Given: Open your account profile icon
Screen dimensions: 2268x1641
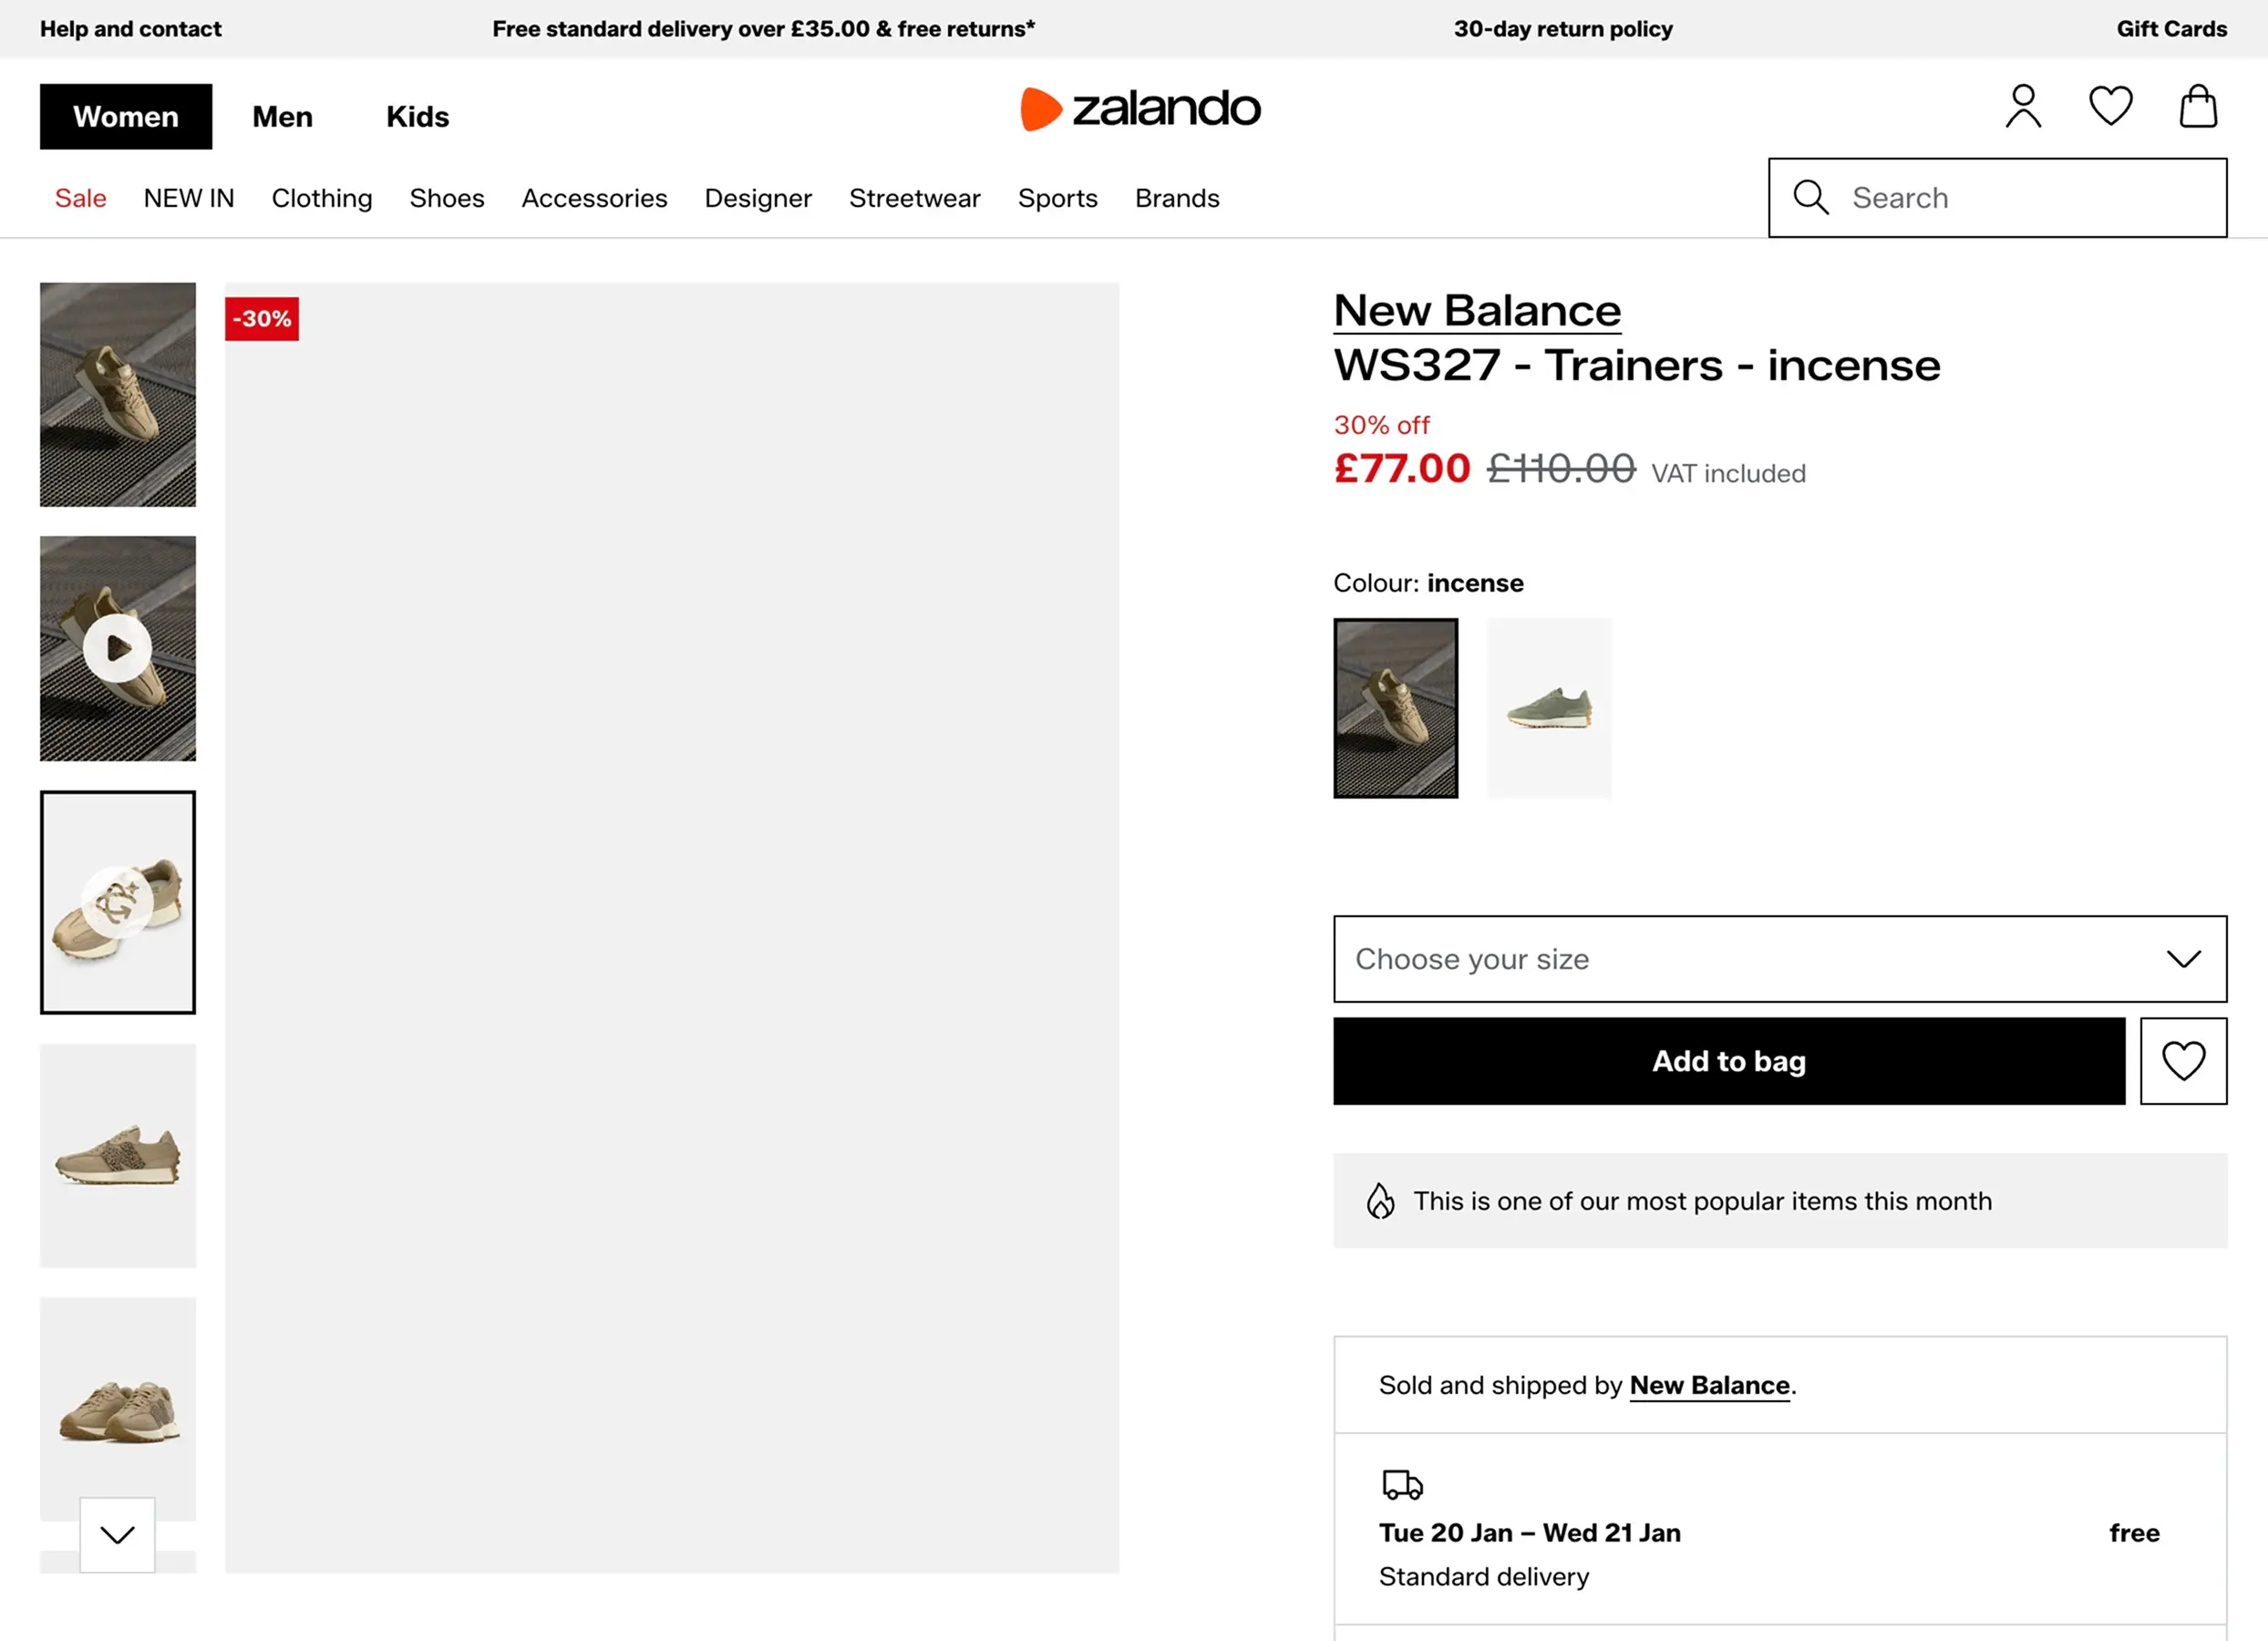Looking at the screenshot, I should coord(2024,108).
